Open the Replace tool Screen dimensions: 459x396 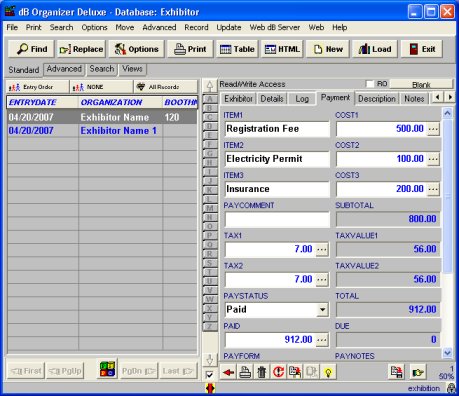tap(81, 49)
